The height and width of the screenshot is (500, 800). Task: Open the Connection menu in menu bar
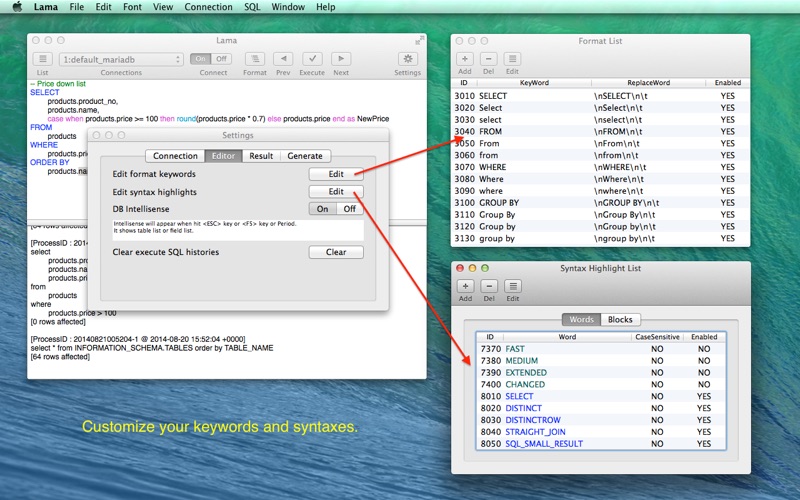point(208,7)
